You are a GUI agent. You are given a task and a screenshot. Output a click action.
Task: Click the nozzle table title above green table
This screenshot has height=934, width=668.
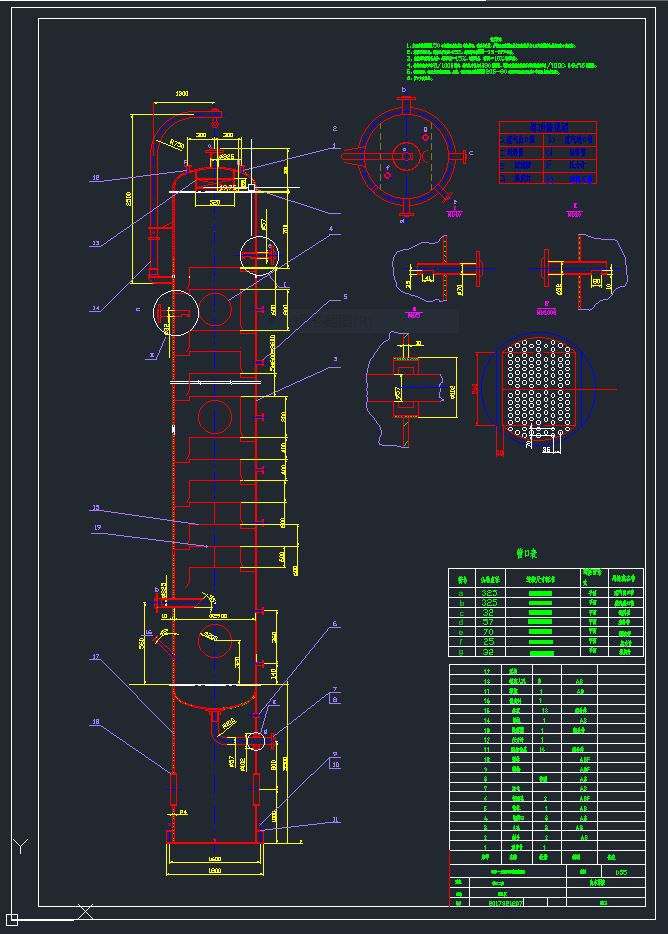pyautogui.click(x=526, y=553)
